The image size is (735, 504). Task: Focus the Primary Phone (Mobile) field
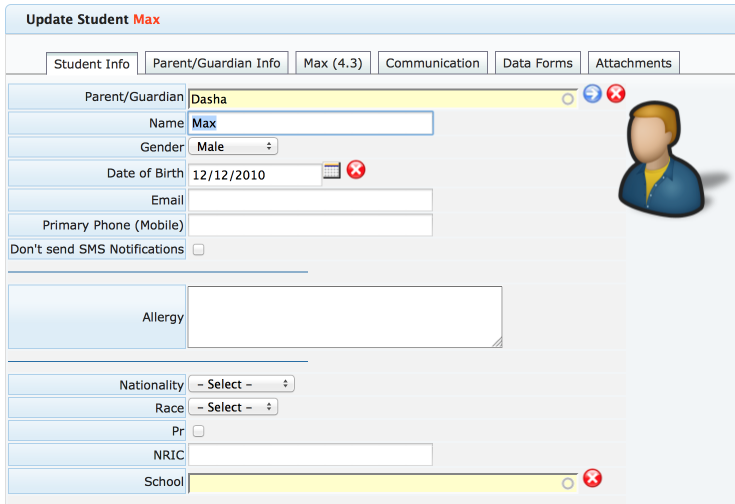pyautogui.click(x=310, y=225)
